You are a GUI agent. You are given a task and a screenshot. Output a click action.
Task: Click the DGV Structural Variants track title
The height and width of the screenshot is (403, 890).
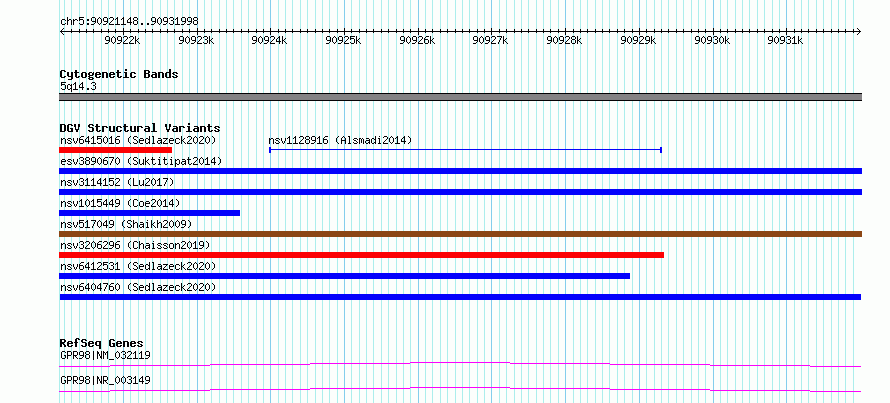click(x=140, y=128)
